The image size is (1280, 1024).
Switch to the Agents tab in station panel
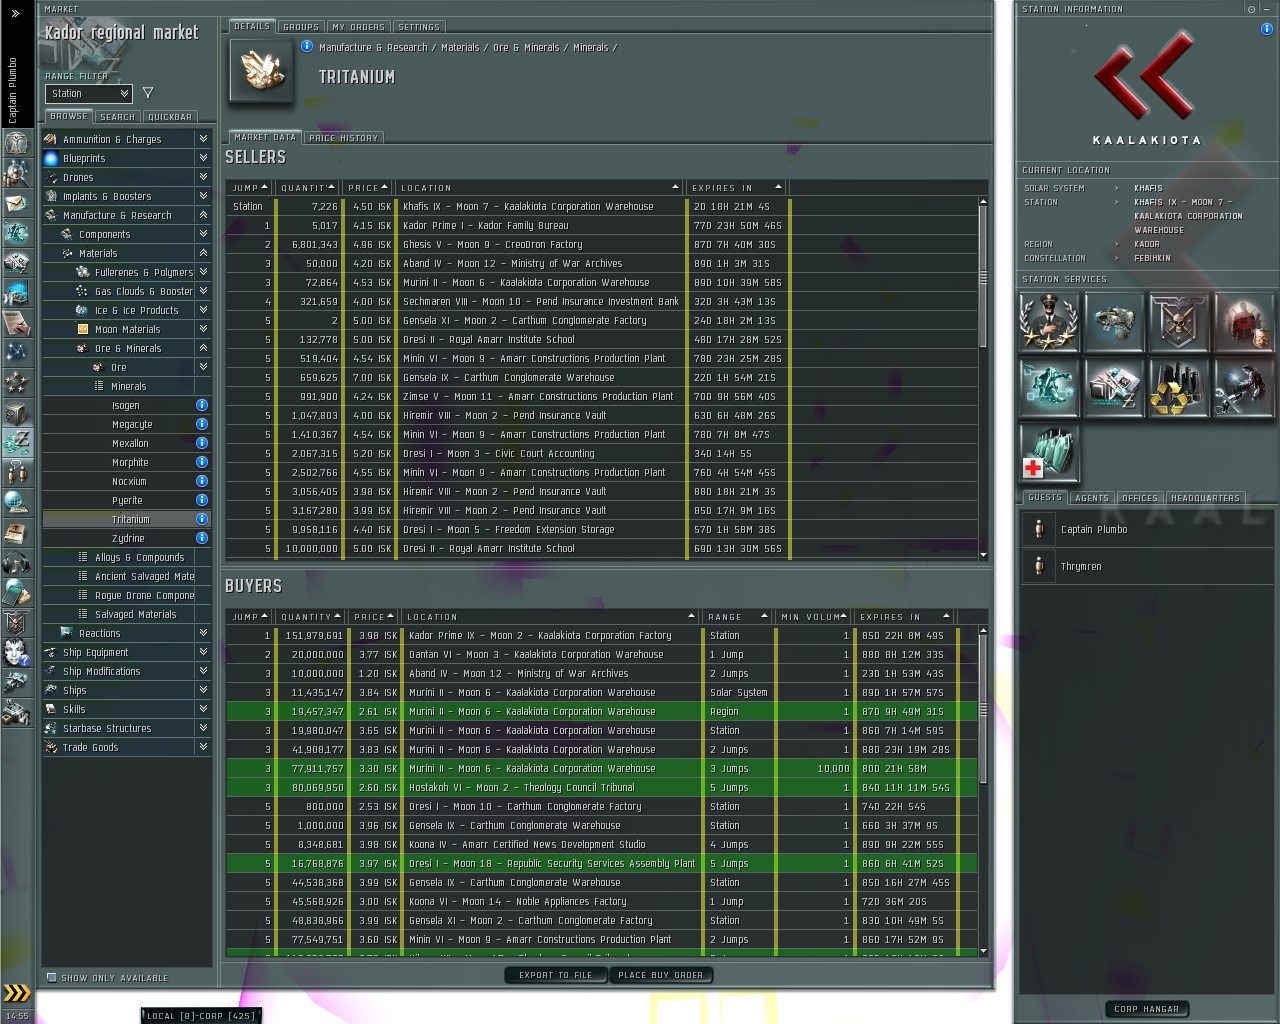(1092, 498)
